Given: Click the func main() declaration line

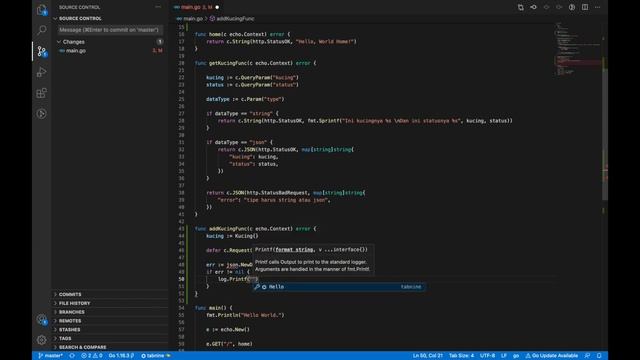Looking at the screenshot, I should [x=213, y=308].
